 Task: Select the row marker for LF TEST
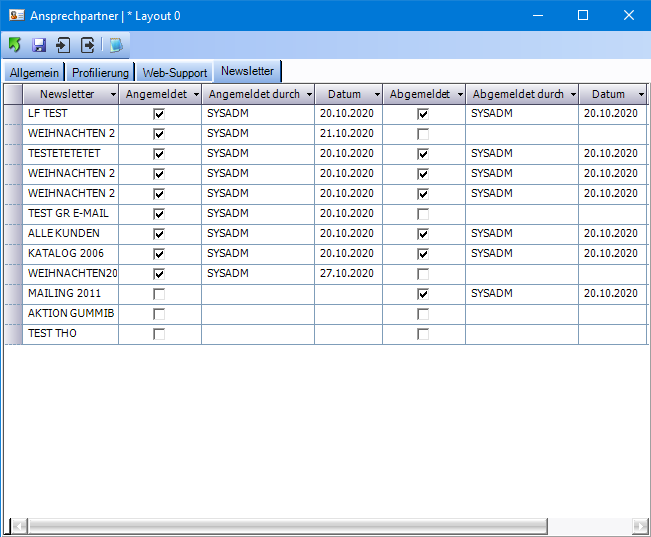click(x=13, y=114)
